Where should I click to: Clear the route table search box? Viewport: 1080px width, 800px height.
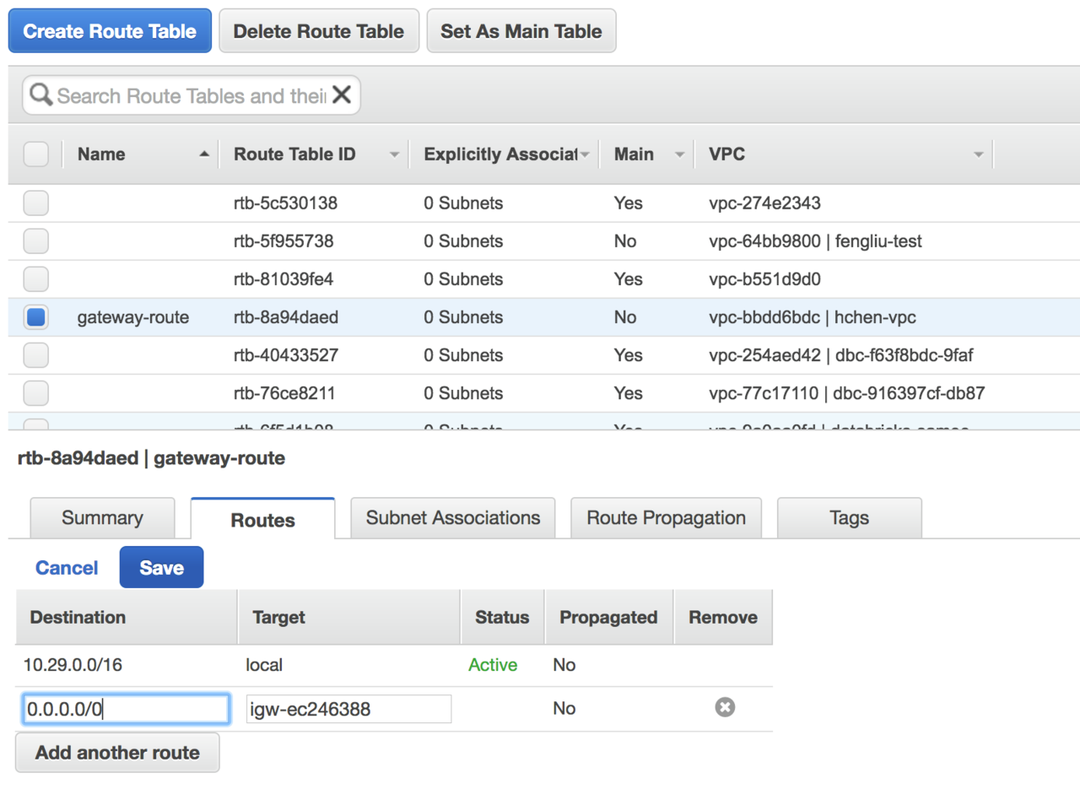[x=342, y=95]
